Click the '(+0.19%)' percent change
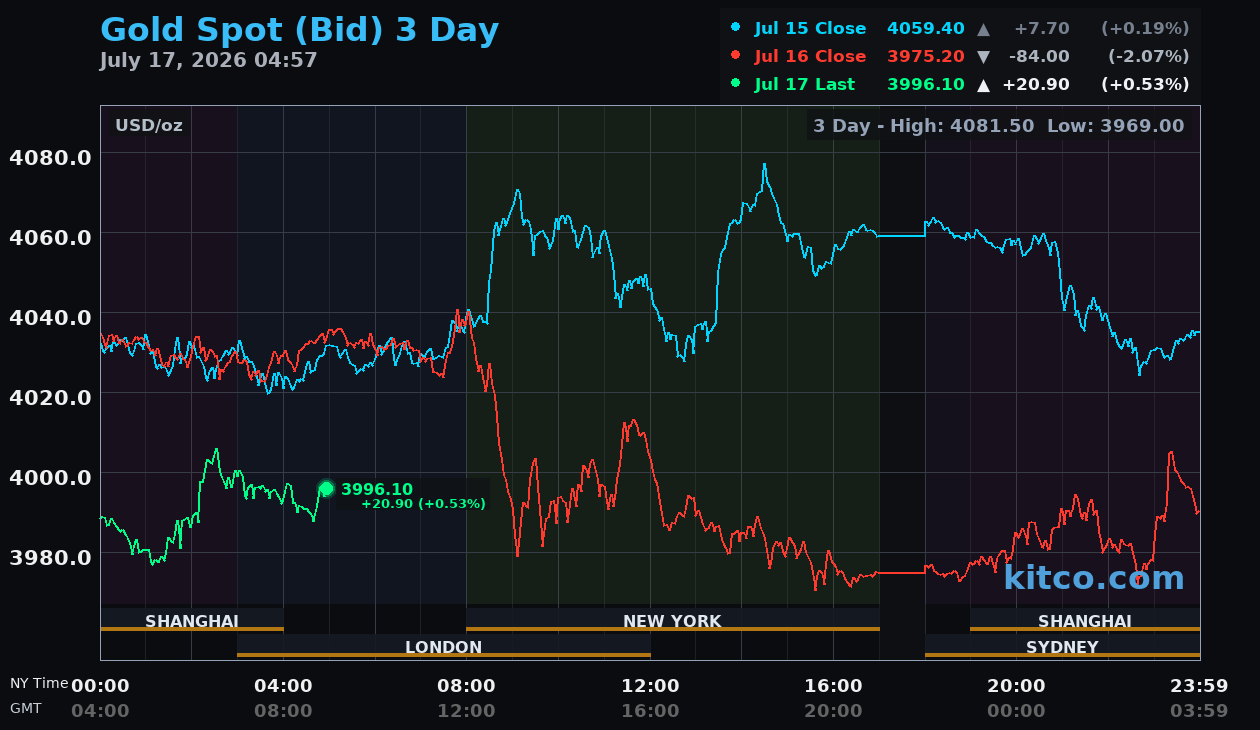The image size is (1260, 730). pyautogui.click(x=1145, y=28)
